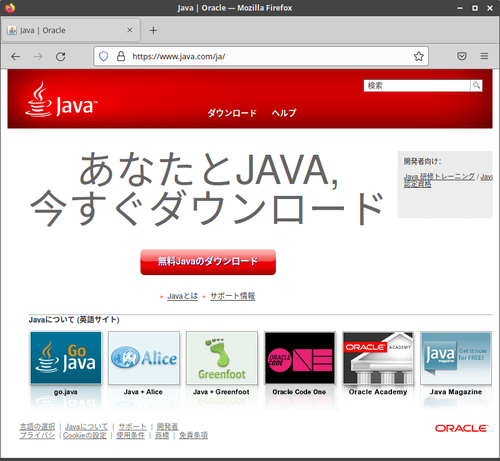Viewport: 500px width, 461px height.
Task: Close the Java | Oracle tab
Action: pyautogui.click(x=130, y=30)
